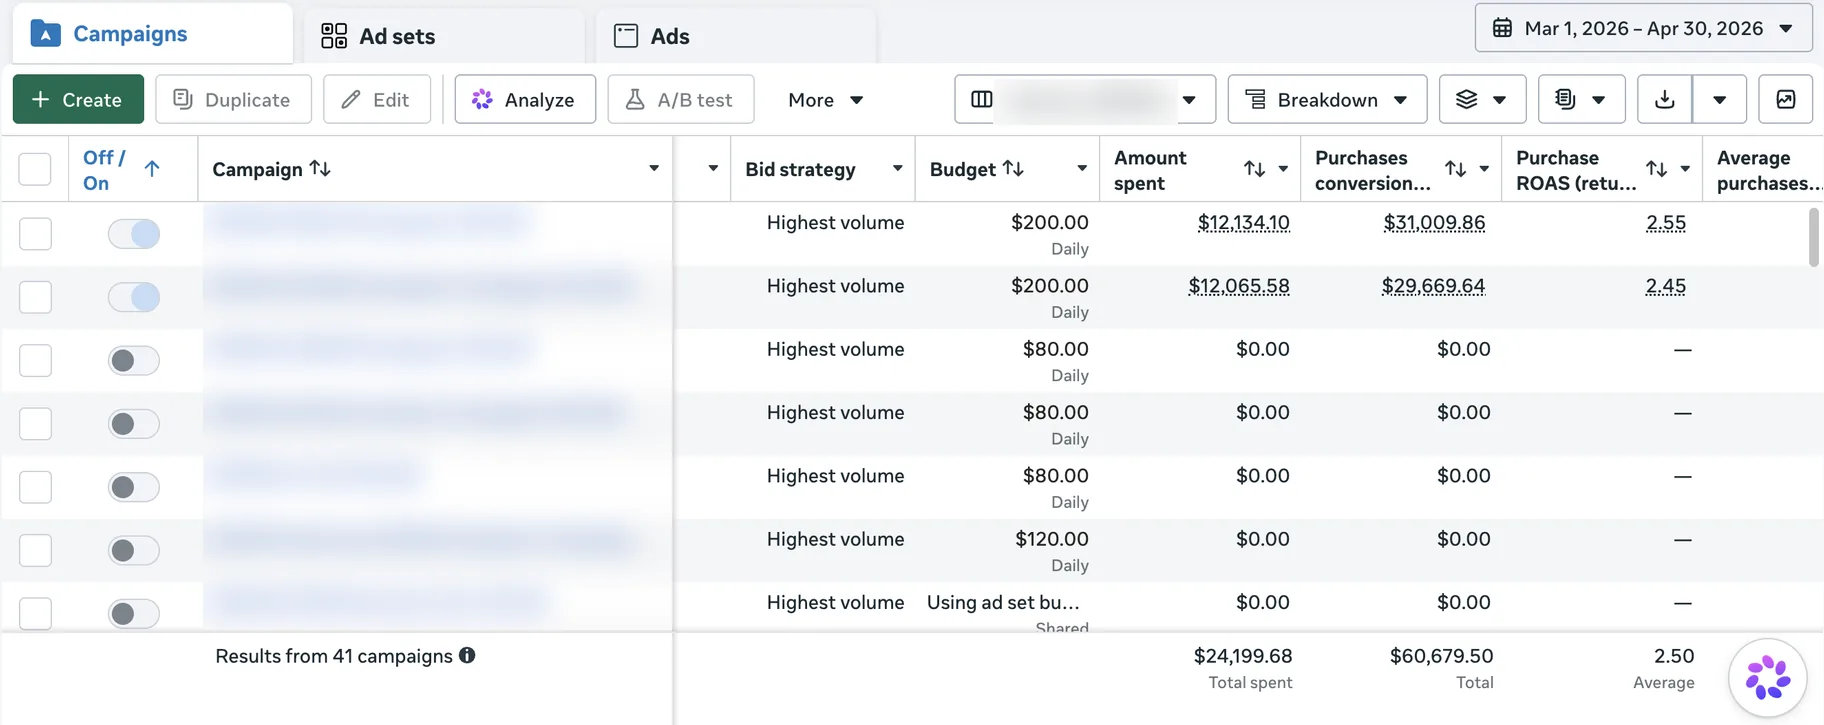Sort by Budget arrows icon

(1013, 168)
